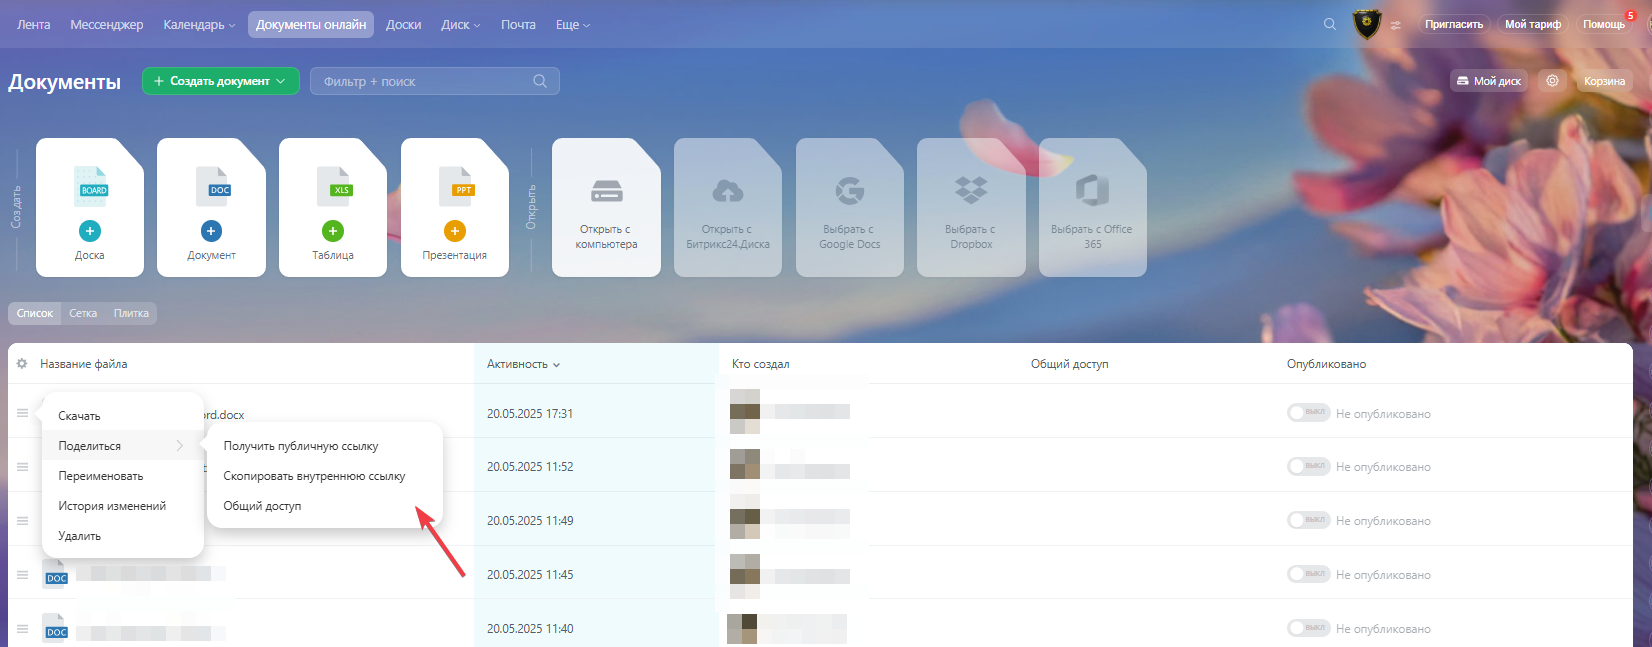
Task: Switch to the Плитка view
Action: tap(131, 313)
